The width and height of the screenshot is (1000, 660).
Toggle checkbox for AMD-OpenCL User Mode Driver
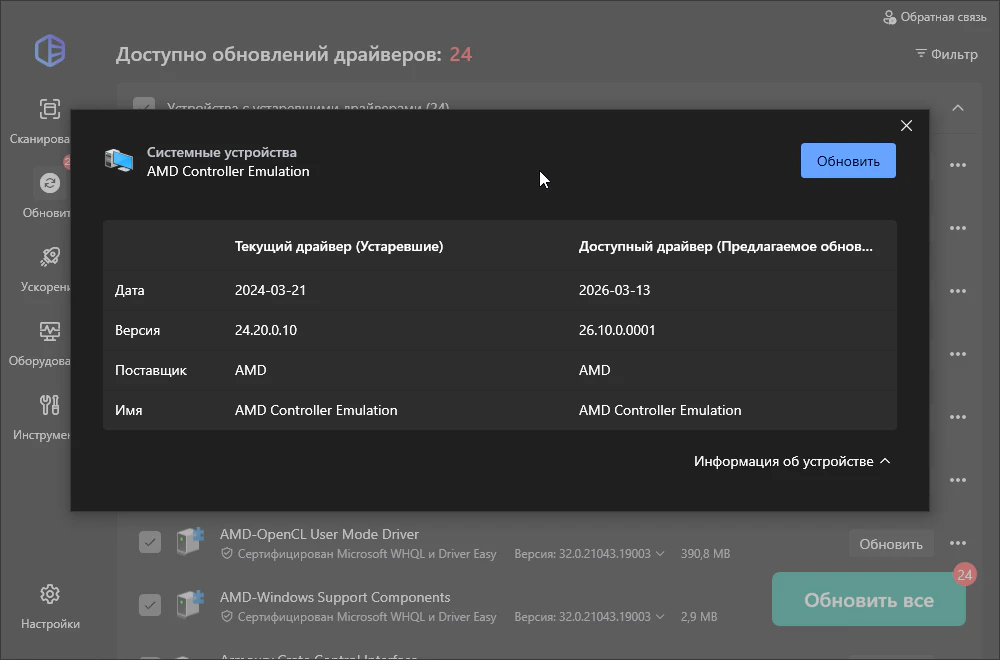150,543
